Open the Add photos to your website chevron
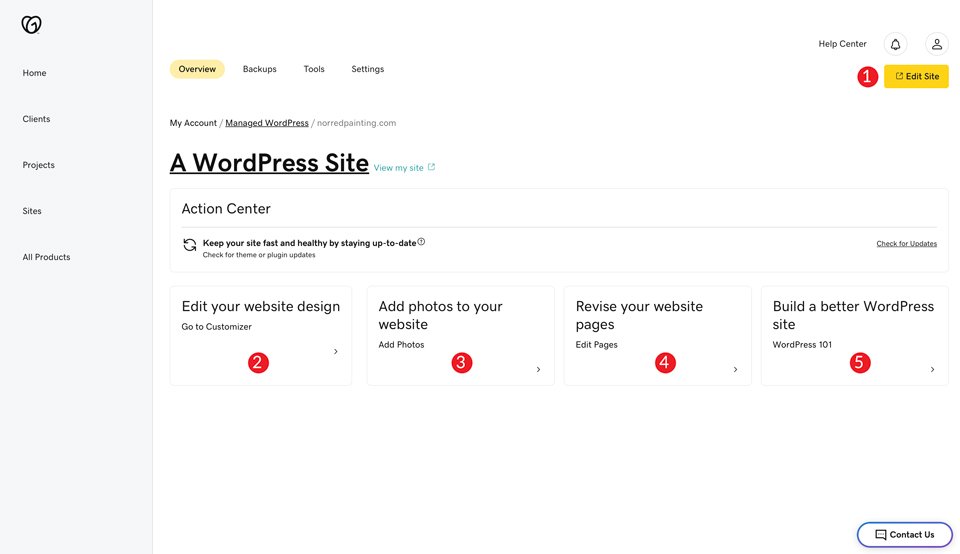 pyautogui.click(x=538, y=369)
